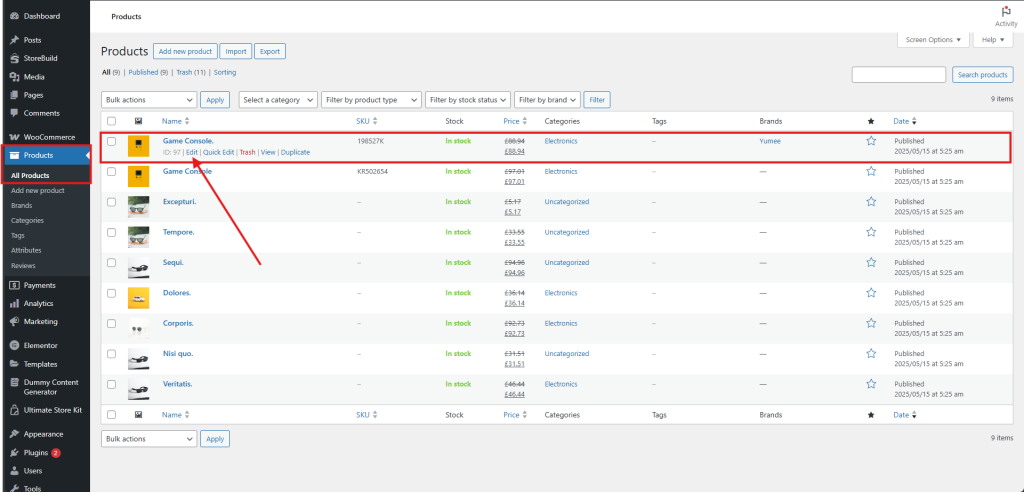Click the product search input field
The height and width of the screenshot is (492, 1024).
pos(899,74)
